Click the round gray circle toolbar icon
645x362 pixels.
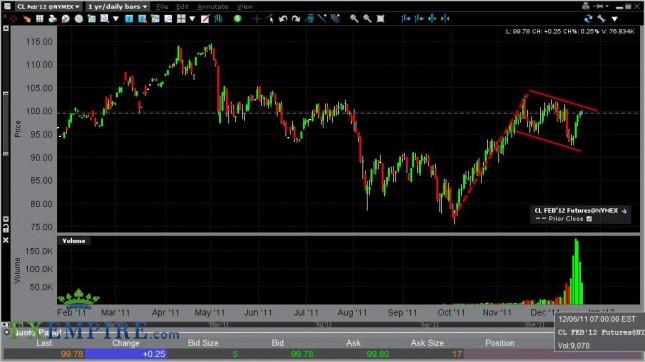79,19
